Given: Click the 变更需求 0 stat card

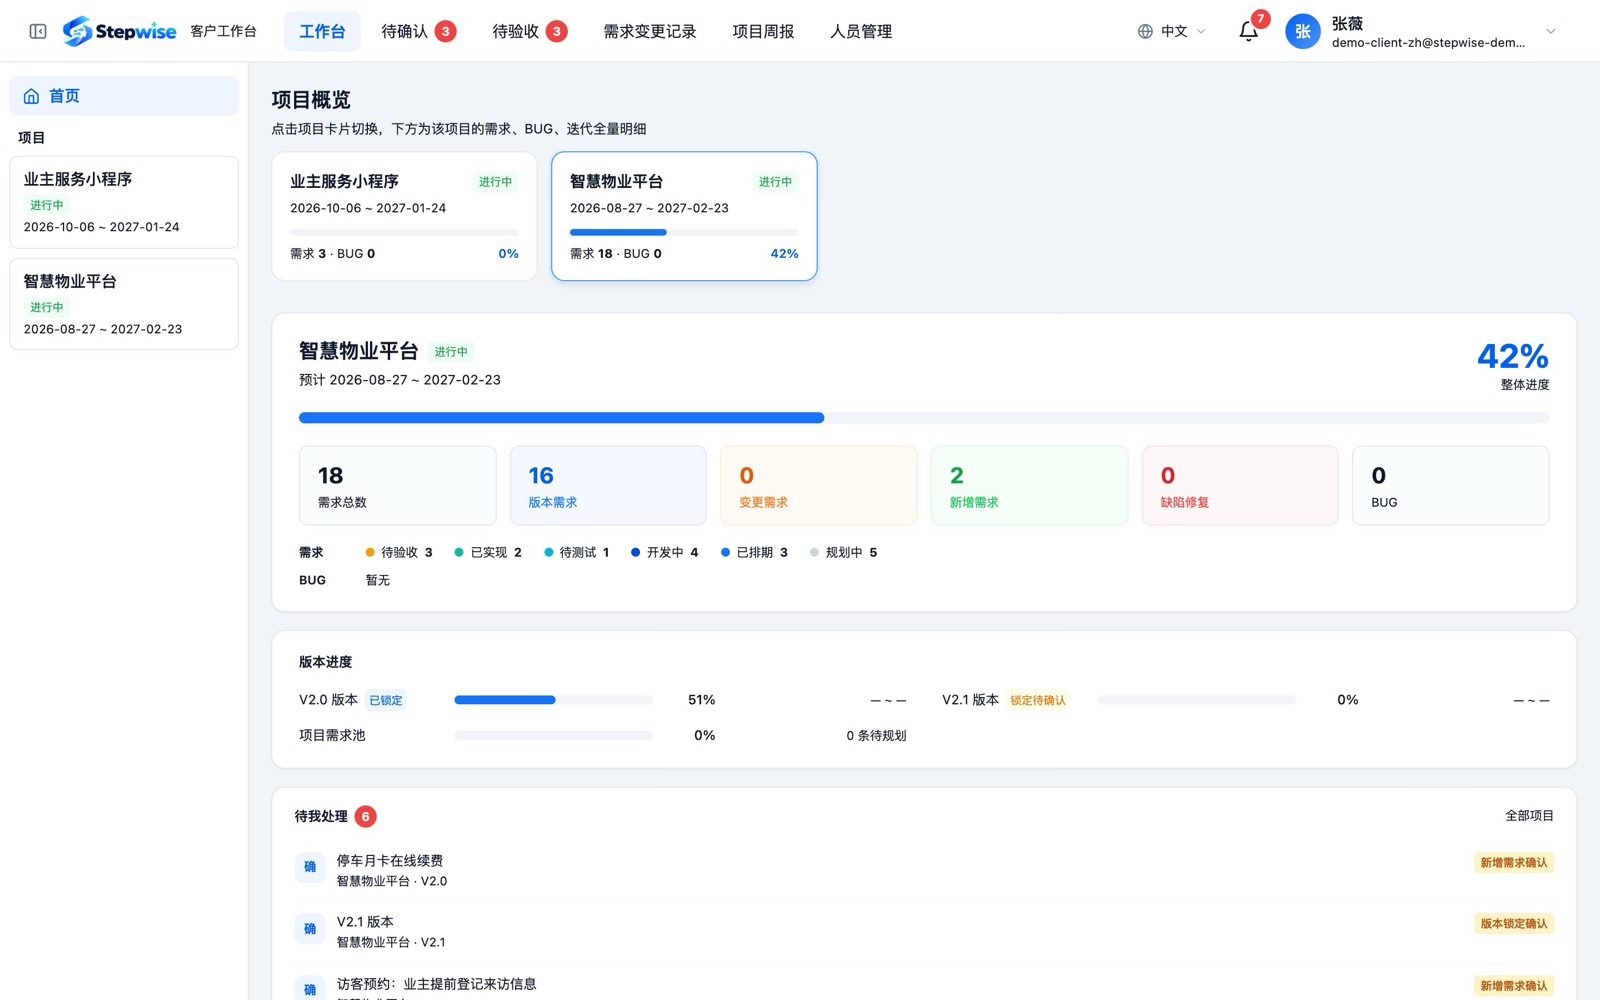Looking at the screenshot, I should tap(819, 486).
